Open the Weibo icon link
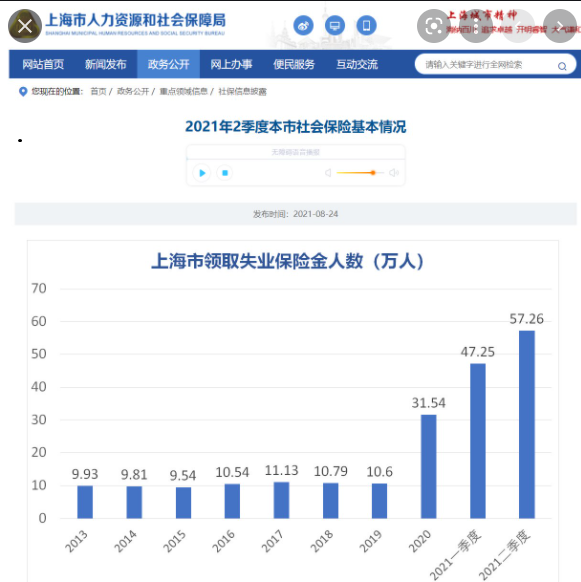Image resolution: width=581 pixels, height=582 pixels. click(303, 26)
